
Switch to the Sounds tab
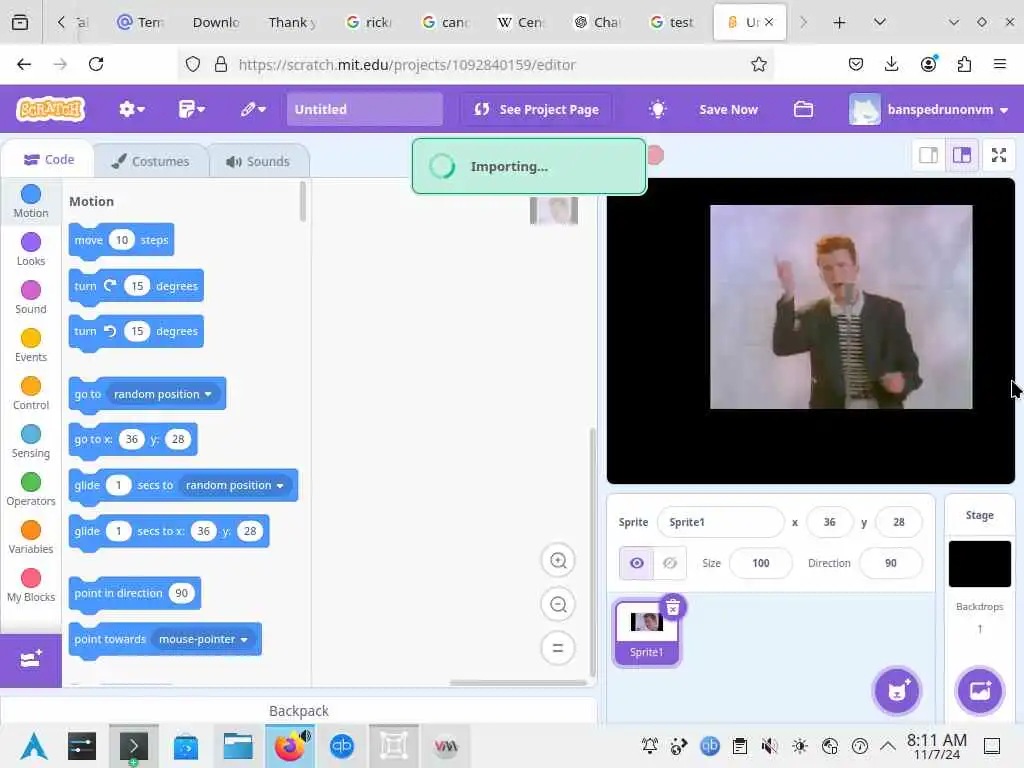tap(259, 161)
